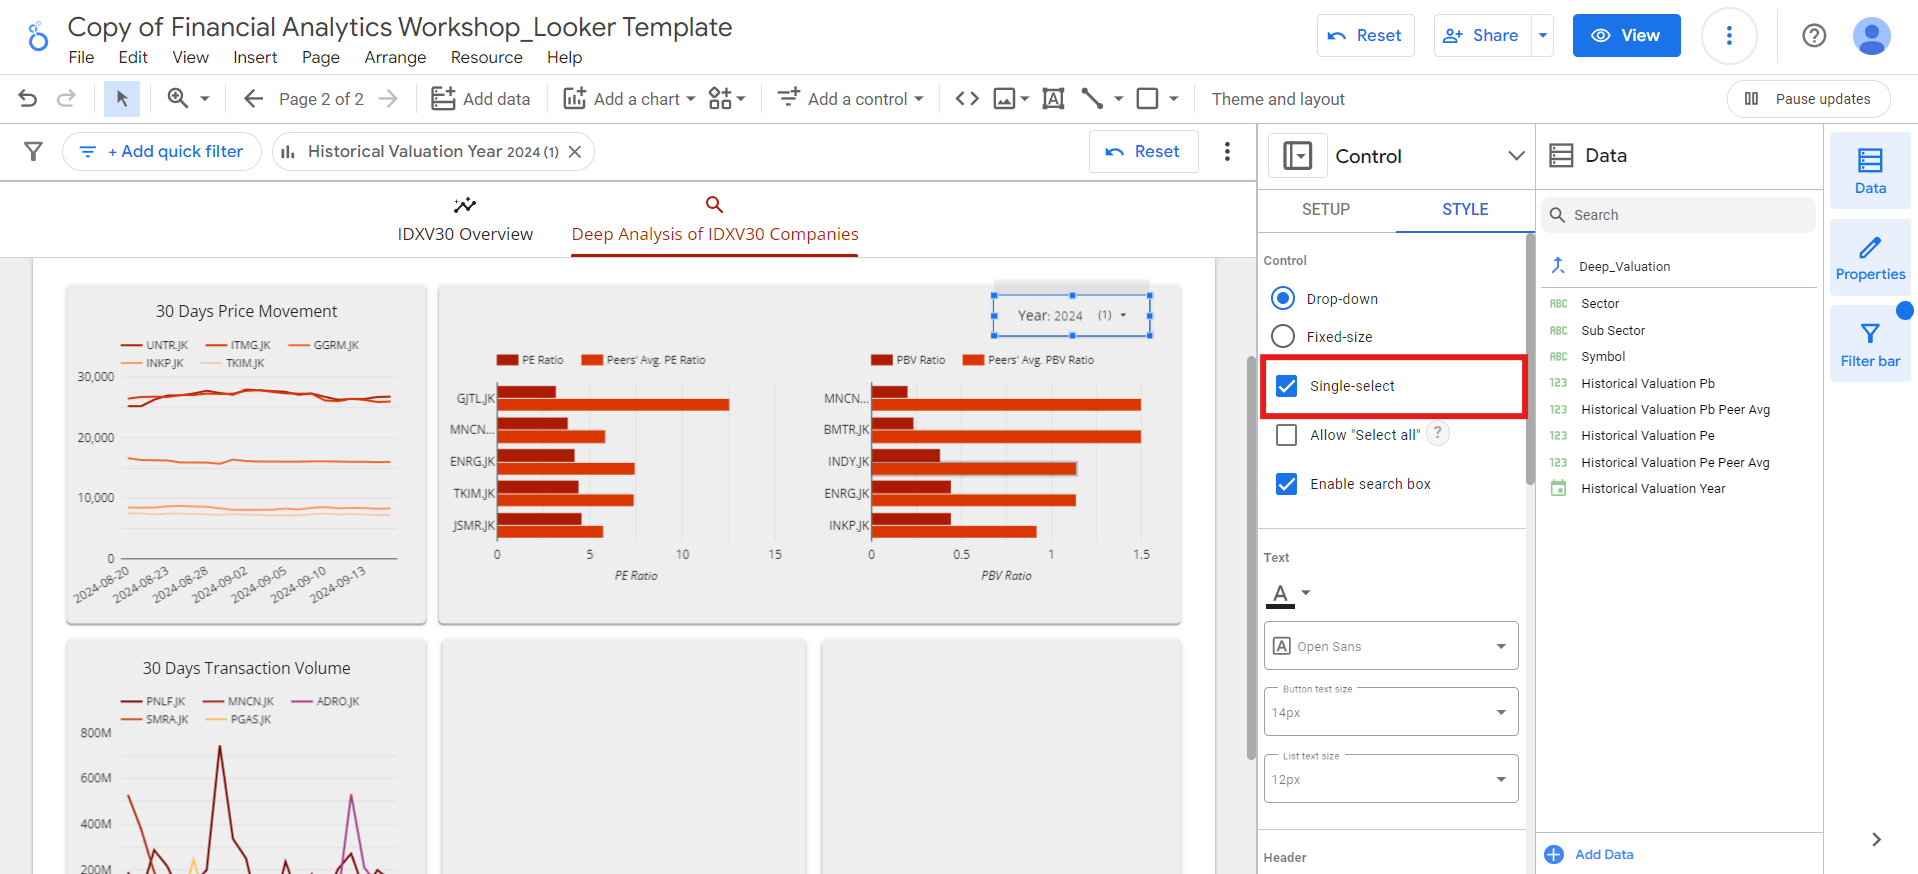Disable the Enable search box checkbox
Screen dimensions: 1918x874
click(1287, 484)
